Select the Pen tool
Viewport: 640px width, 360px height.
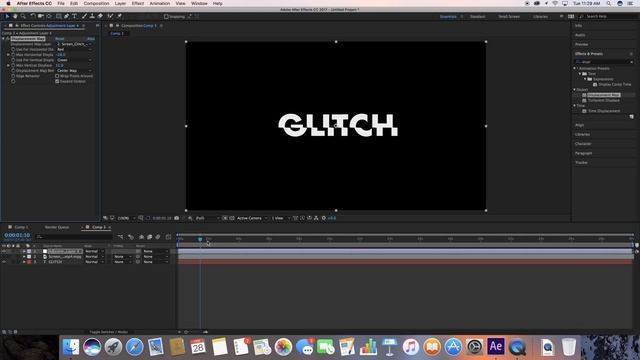coord(67,16)
